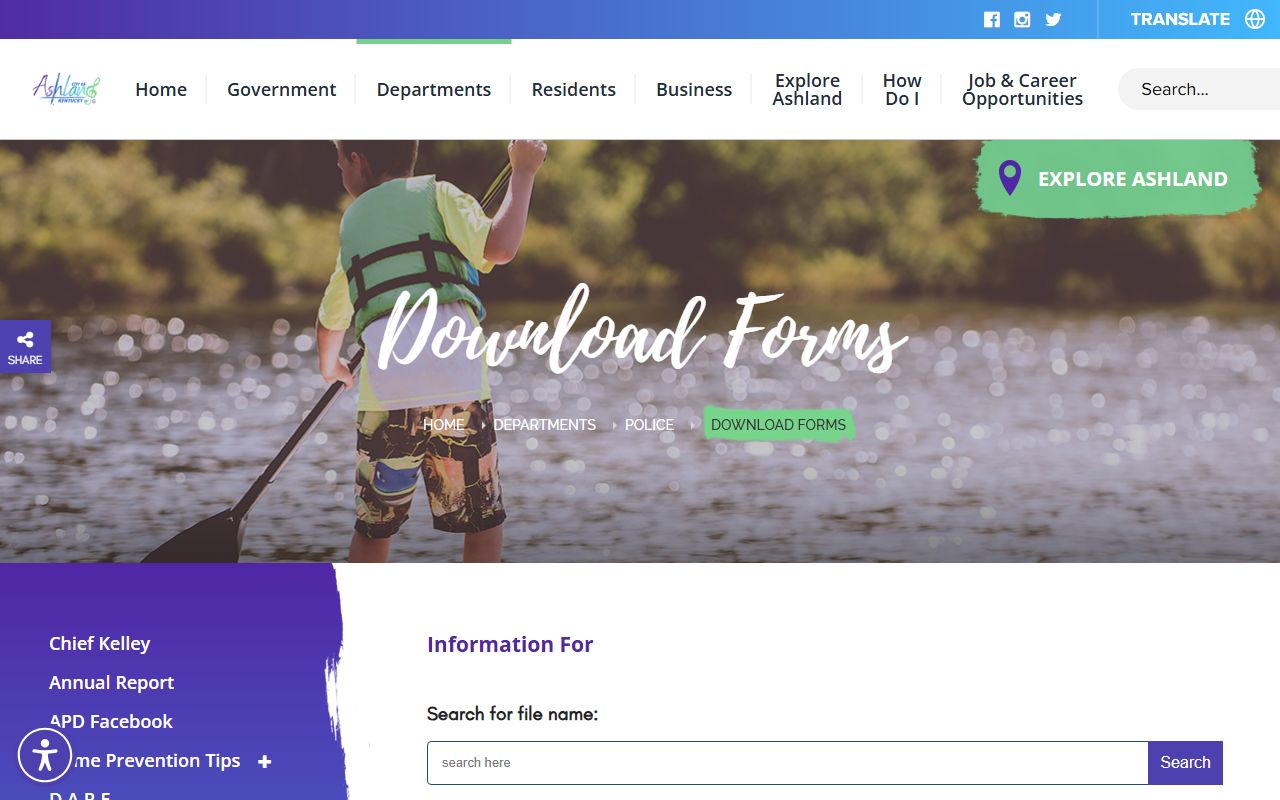Click the map pin on Explore Ashland
The height and width of the screenshot is (800, 1280).
[x=1010, y=178]
